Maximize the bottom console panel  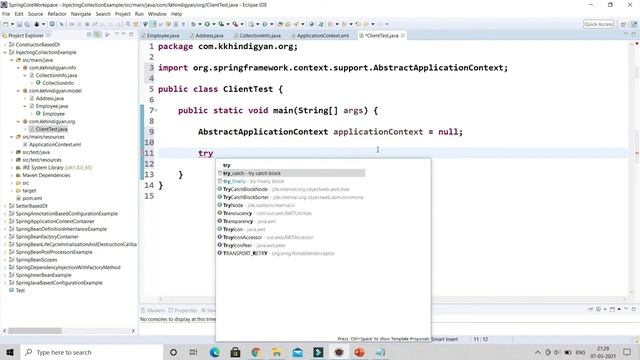pyautogui.click(x=633, y=309)
